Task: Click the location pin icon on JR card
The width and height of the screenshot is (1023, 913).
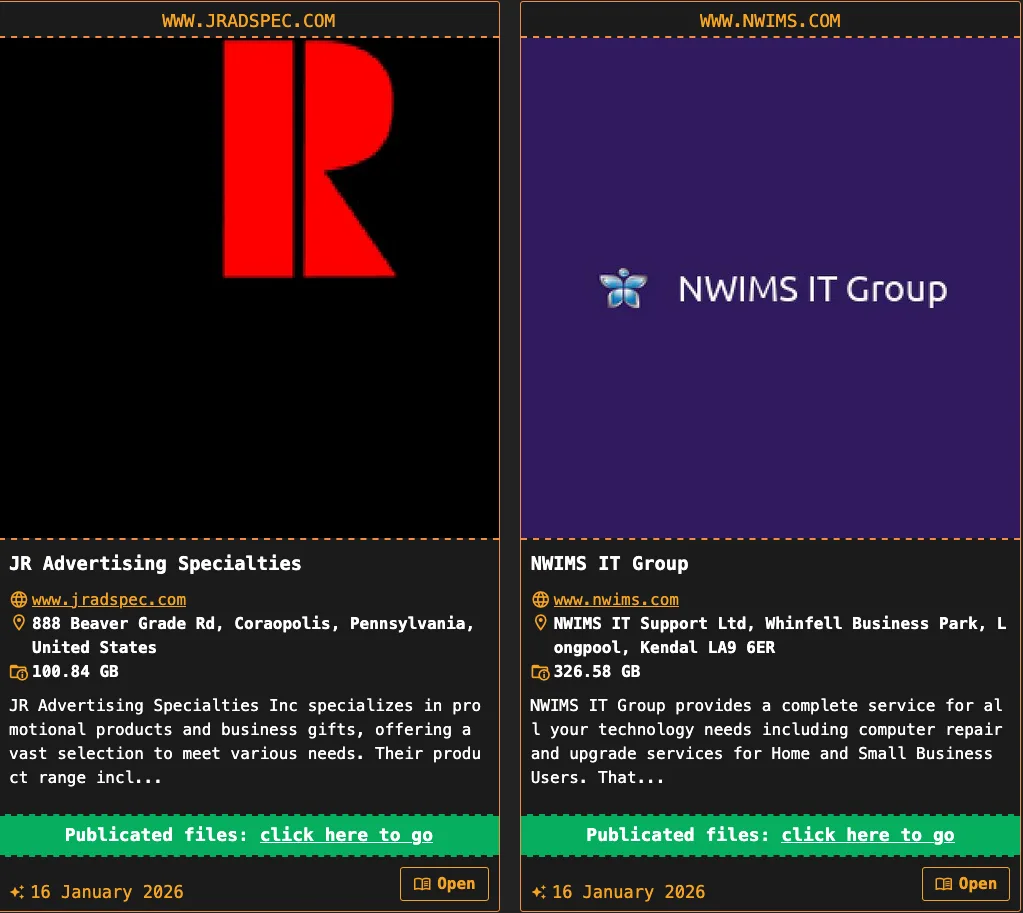Action: [x=18, y=623]
